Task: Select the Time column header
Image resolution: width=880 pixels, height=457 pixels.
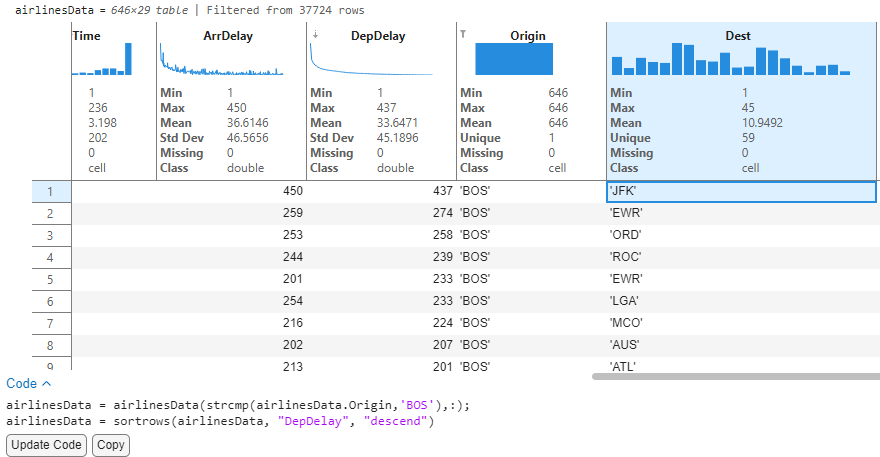Action: point(86,36)
